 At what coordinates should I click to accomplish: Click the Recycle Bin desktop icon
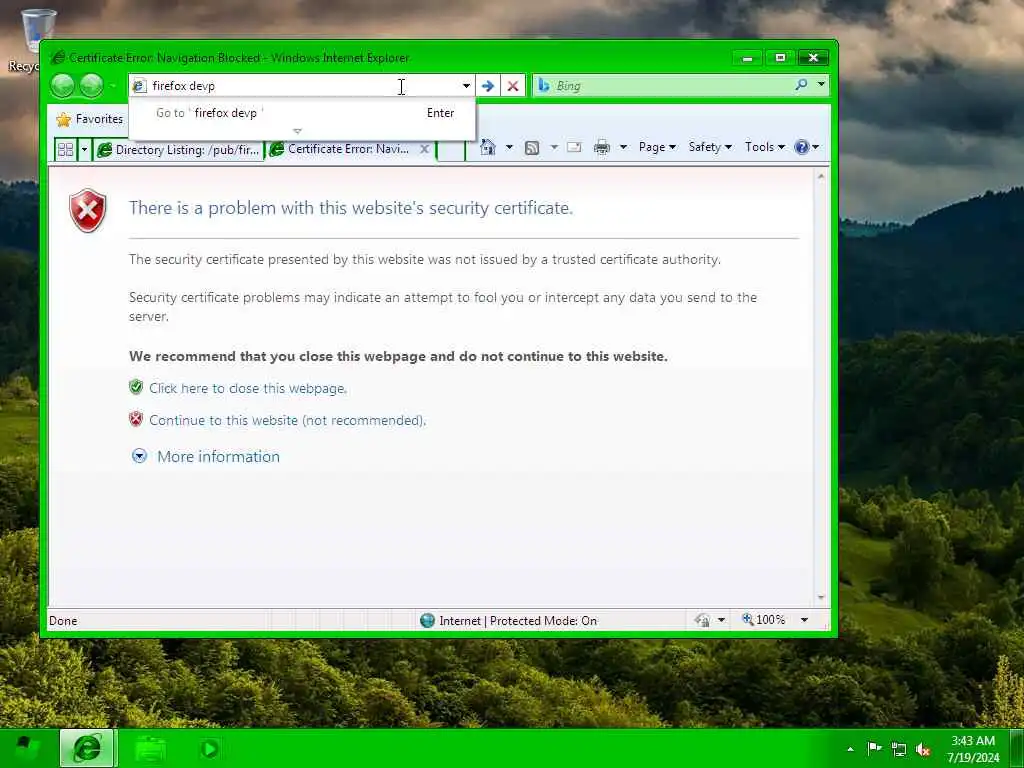[36, 39]
